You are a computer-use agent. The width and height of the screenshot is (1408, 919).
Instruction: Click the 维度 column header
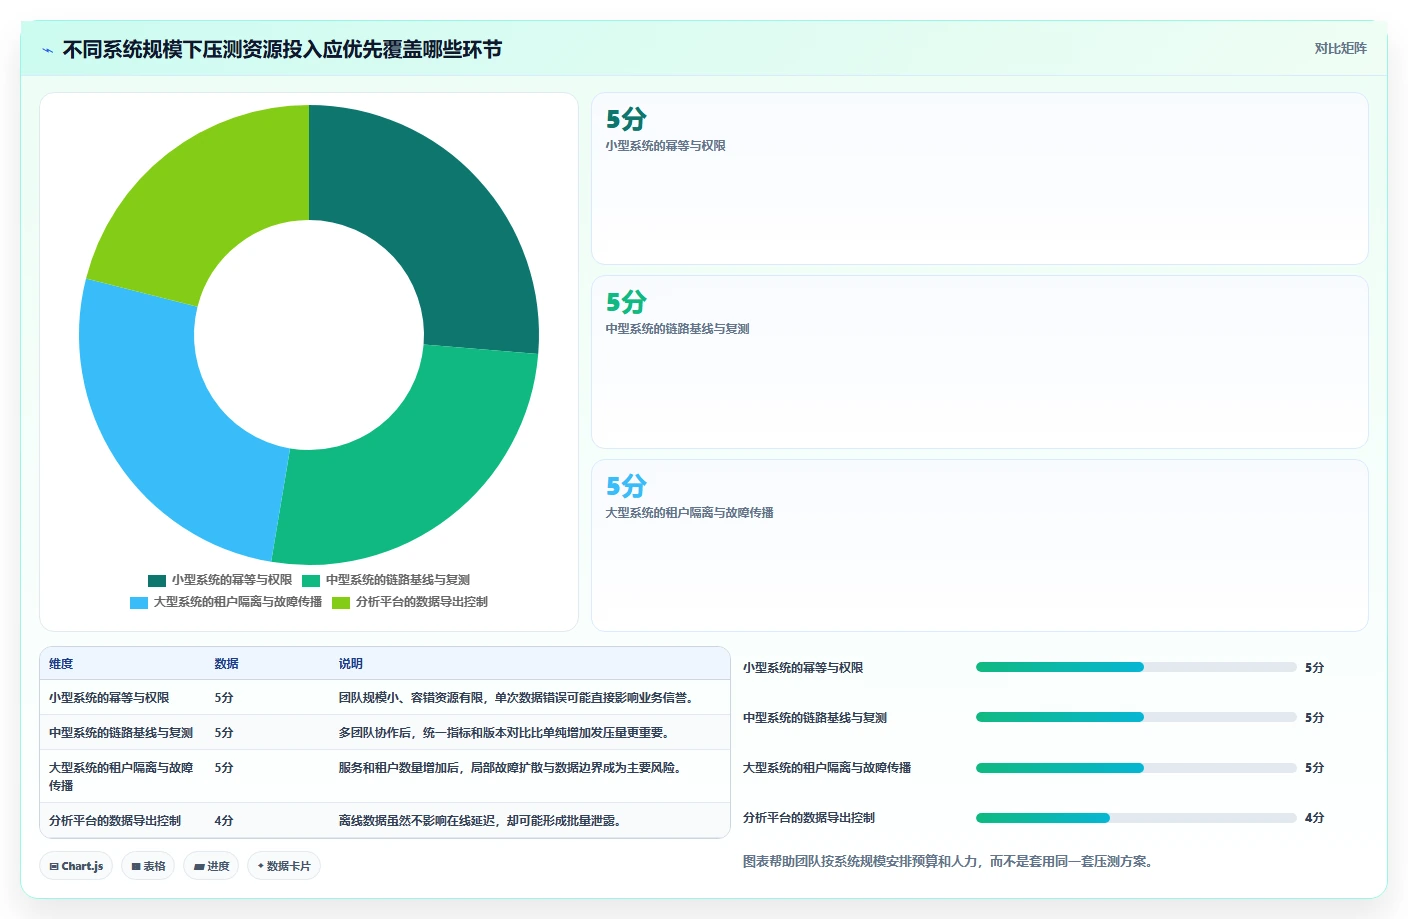tap(61, 664)
